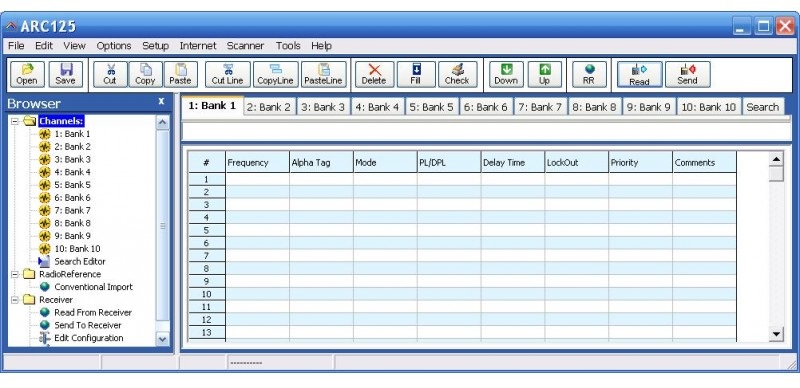Open the Search tab
Screen dimensions: 800x388
click(763, 107)
